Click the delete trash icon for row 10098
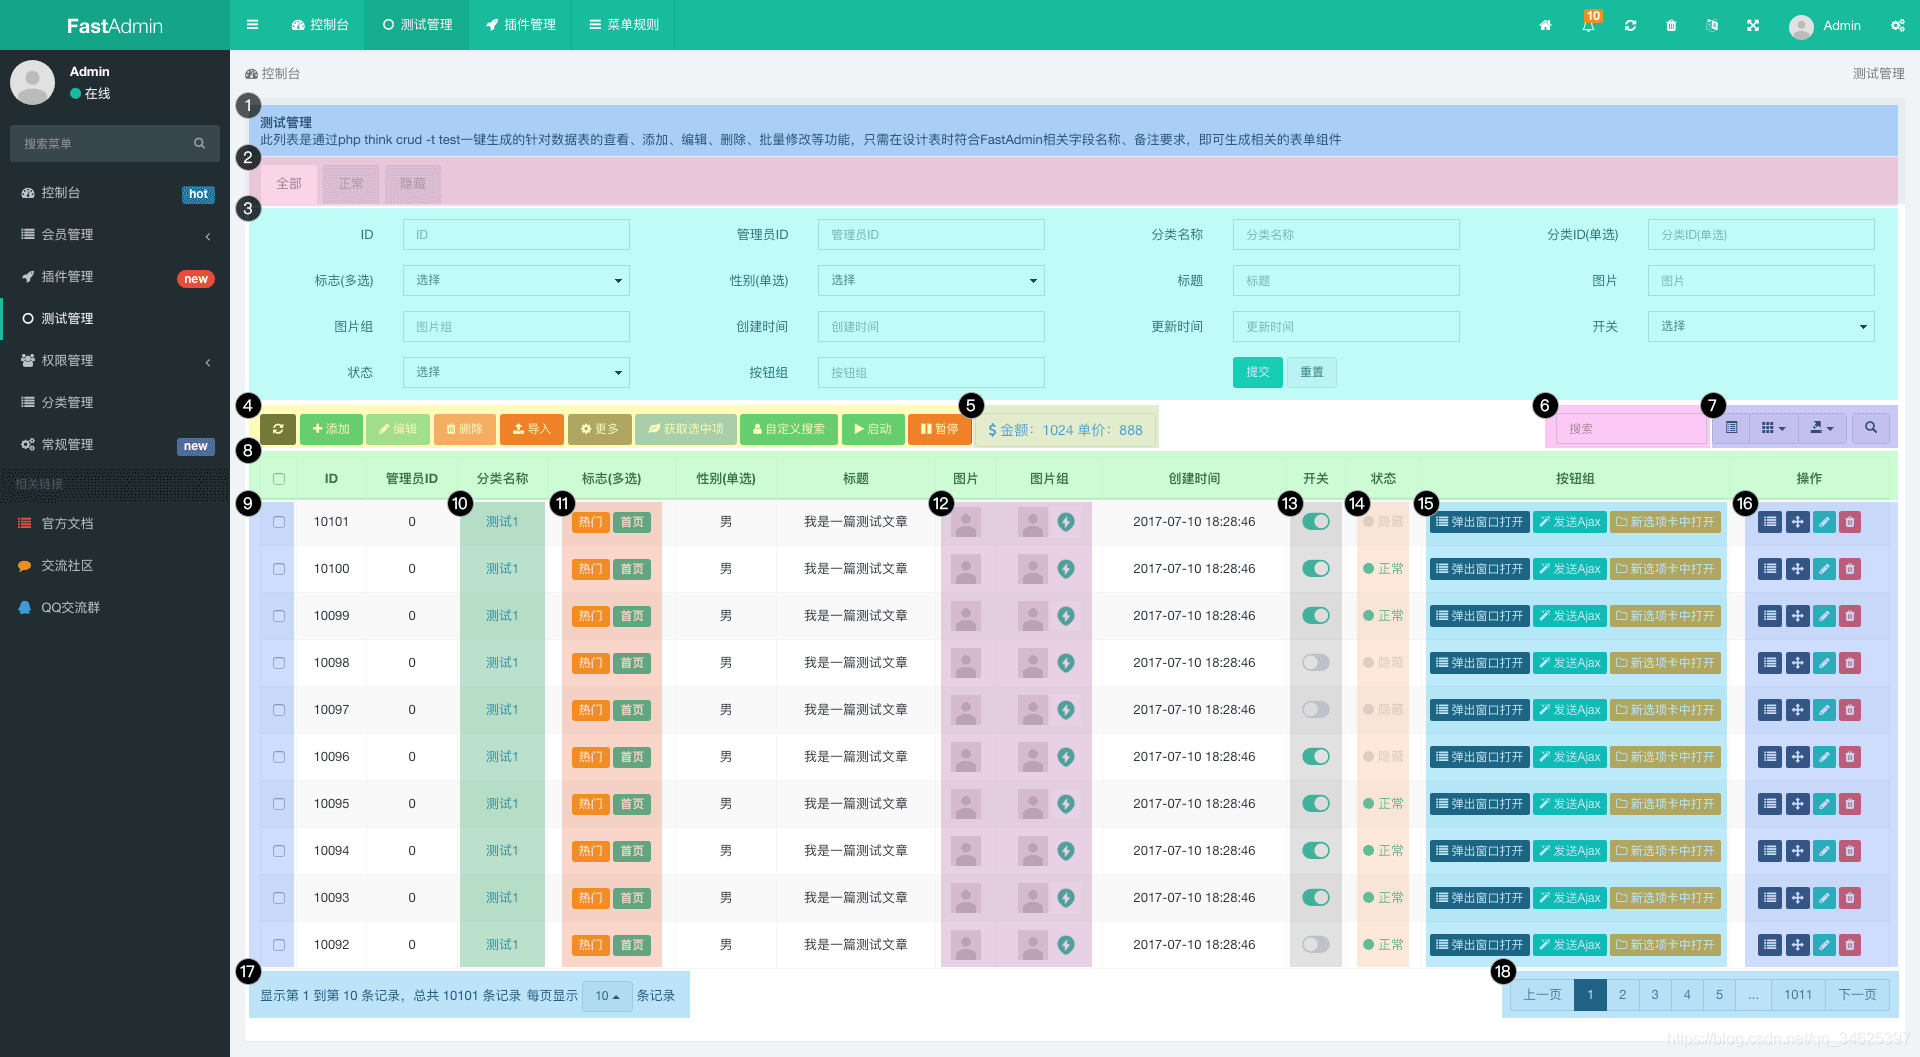This screenshot has height=1057, width=1920. tap(1850, 663)
